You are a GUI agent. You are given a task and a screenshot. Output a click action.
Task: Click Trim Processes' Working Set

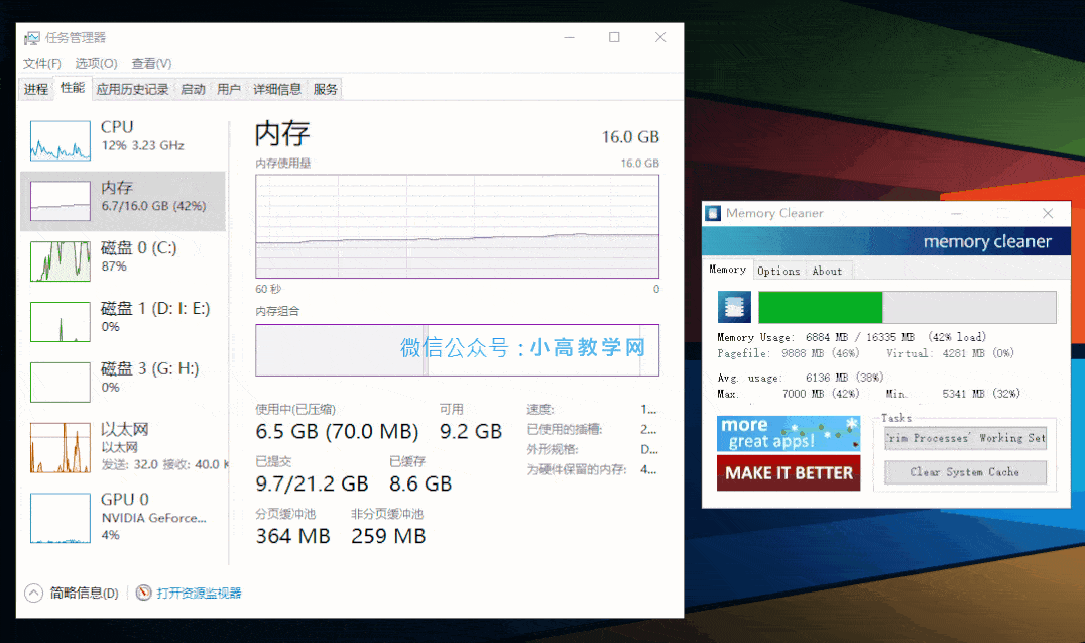point(964,437)
